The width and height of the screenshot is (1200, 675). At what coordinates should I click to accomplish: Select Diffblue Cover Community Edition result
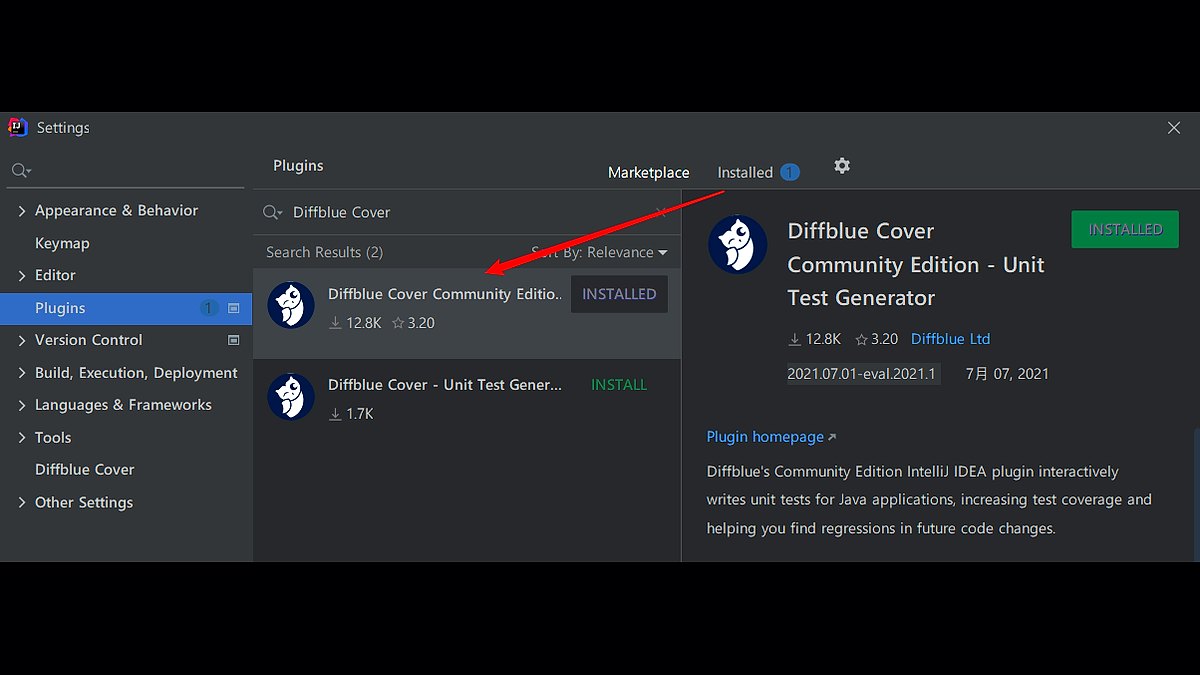[x=467, y=313]
